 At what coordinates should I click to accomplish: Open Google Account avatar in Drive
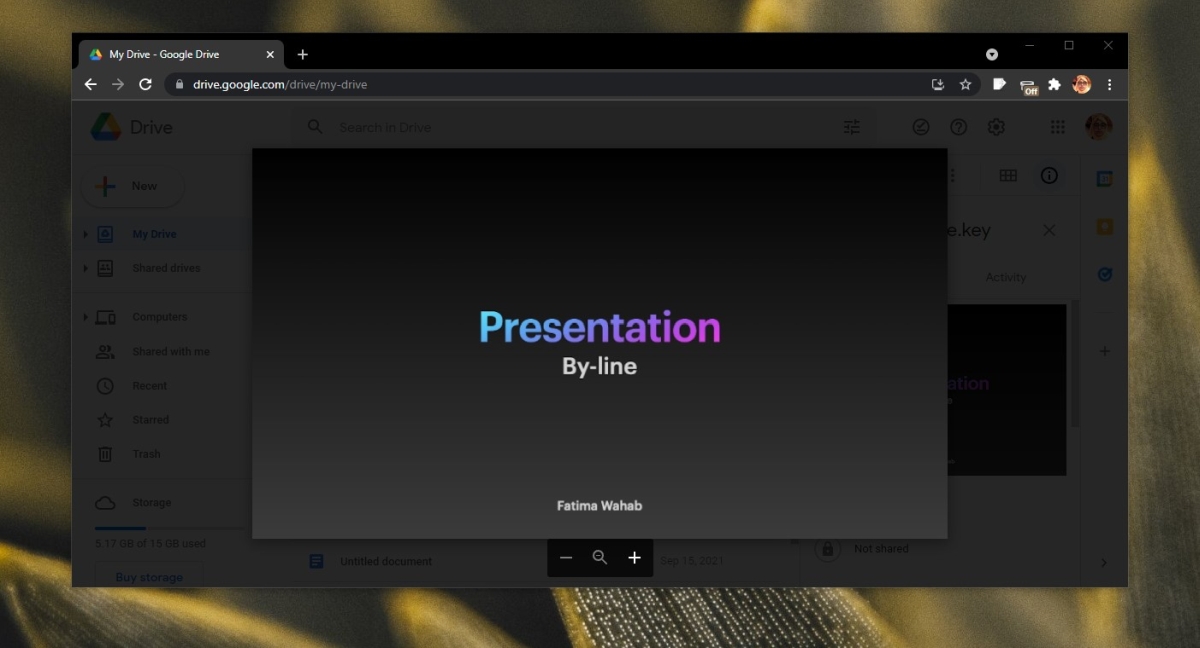[x=1099, y=127]
